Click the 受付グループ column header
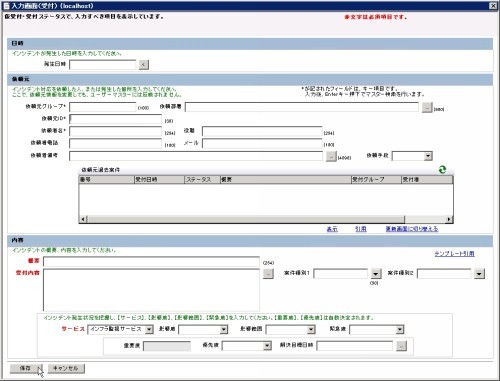 click(376, 179)
